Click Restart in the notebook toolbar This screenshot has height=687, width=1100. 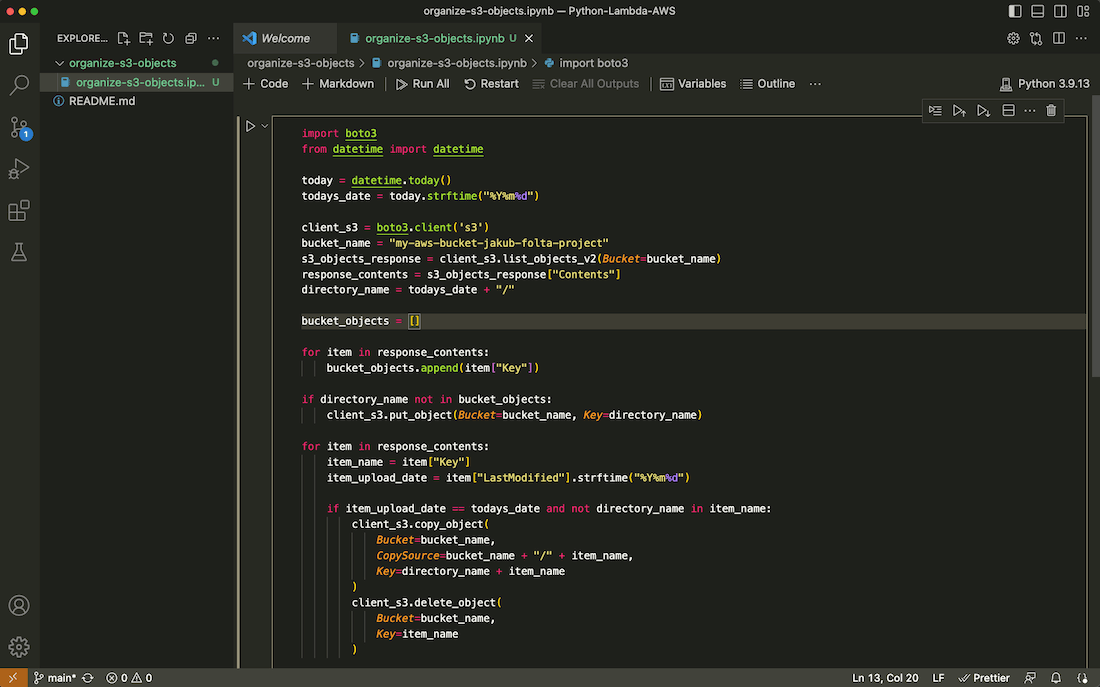pyautogui.click(x=491, y=84)
